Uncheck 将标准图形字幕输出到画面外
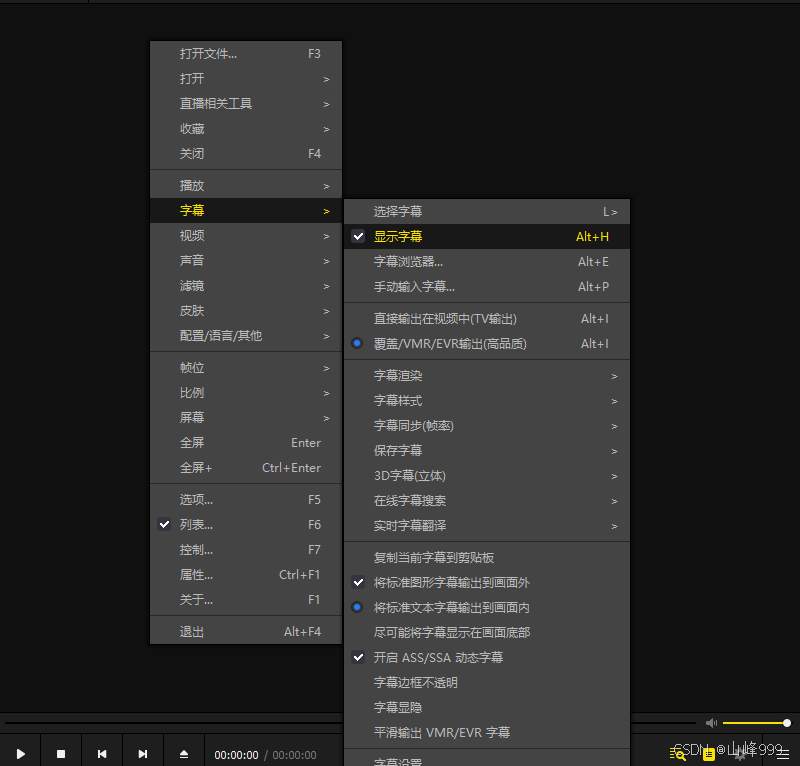The image size is (800, 766). click(487, 582)
